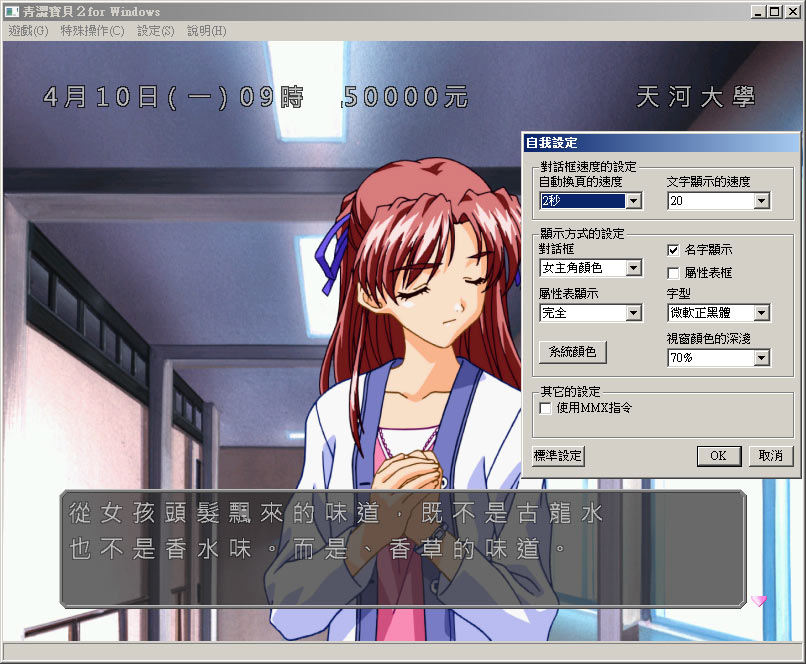Click the 設定(S) menu
Screen dimensions: 806x664
[155, 31]
